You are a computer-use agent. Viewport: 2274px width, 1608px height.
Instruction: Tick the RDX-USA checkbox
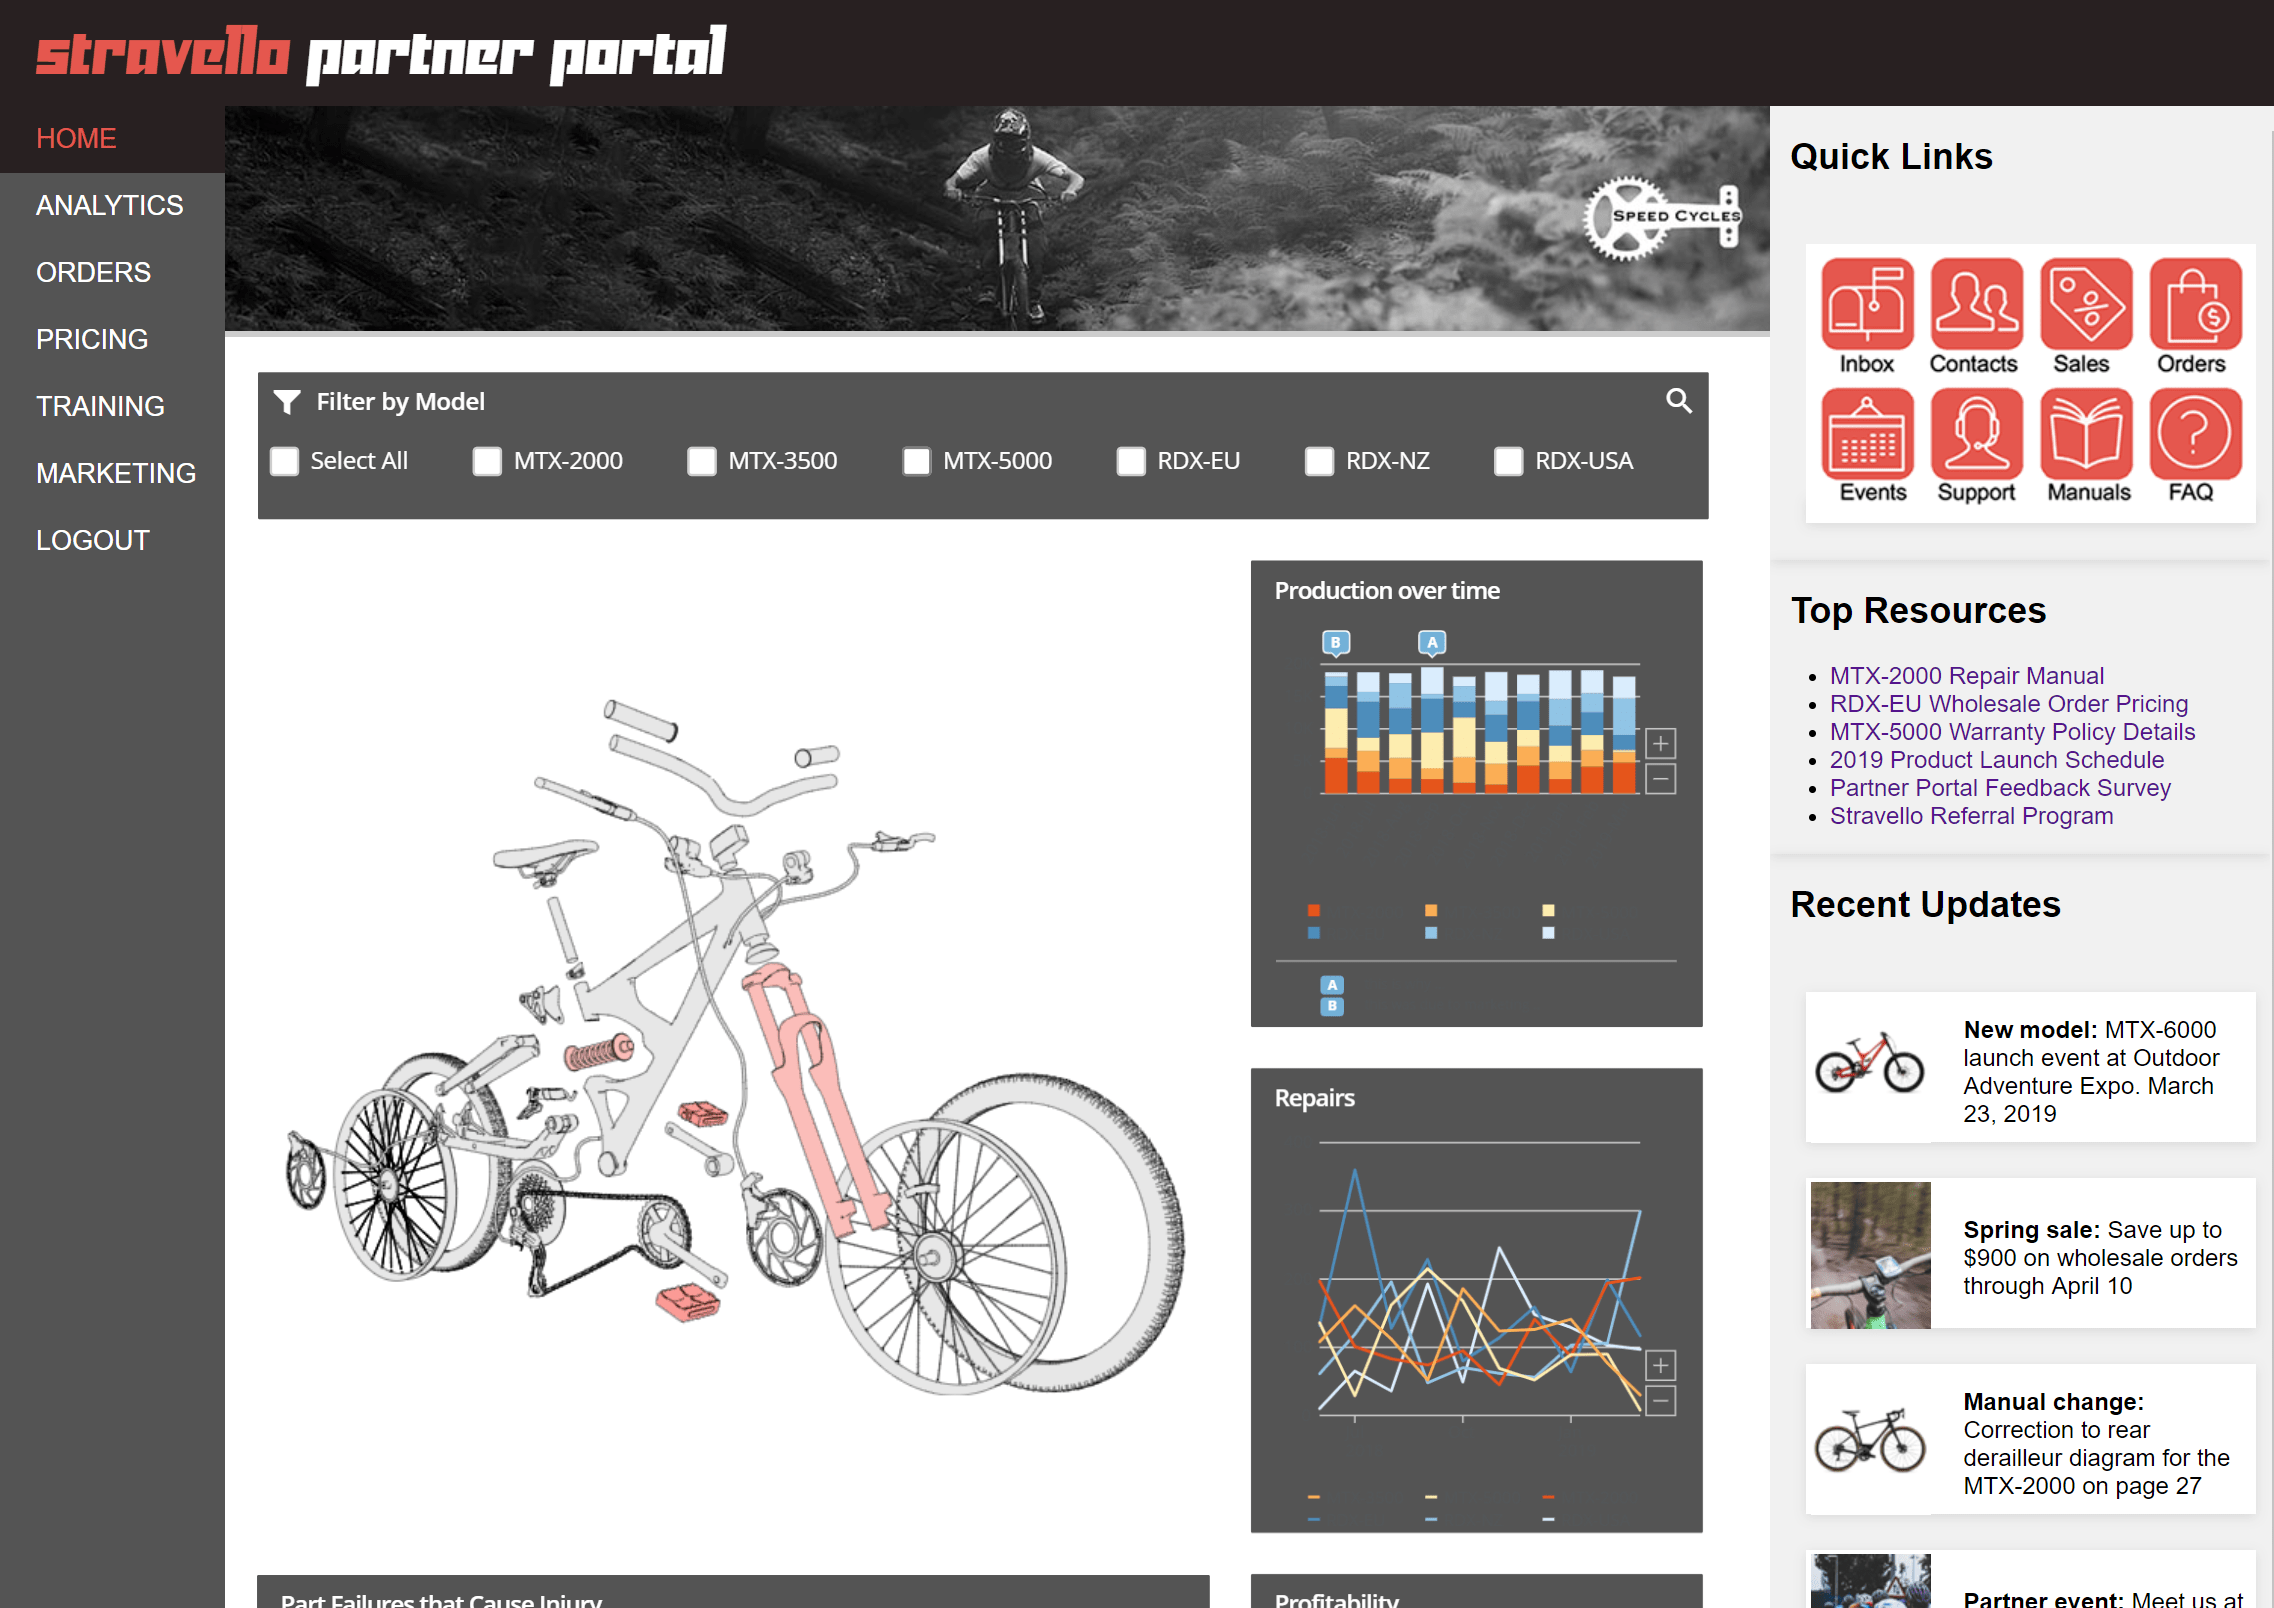(1508, 461)
